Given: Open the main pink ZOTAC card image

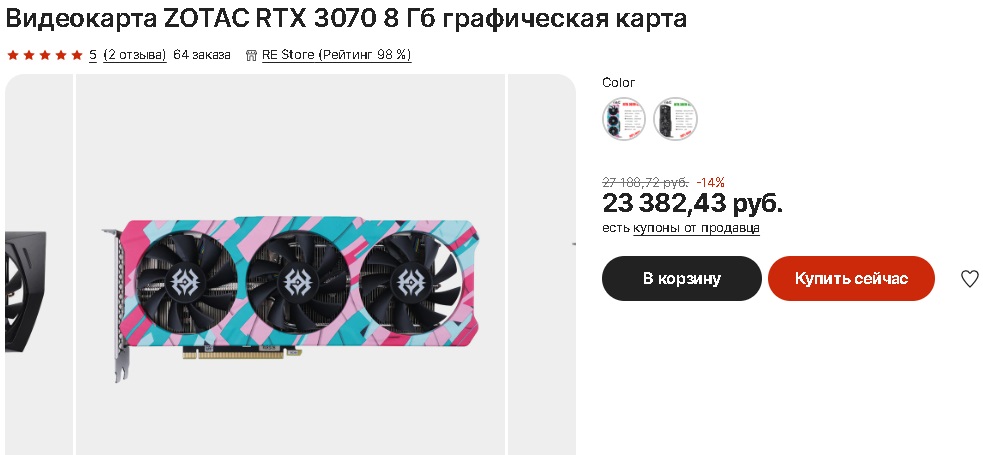Looking at the screenshot, I should 290,264.
